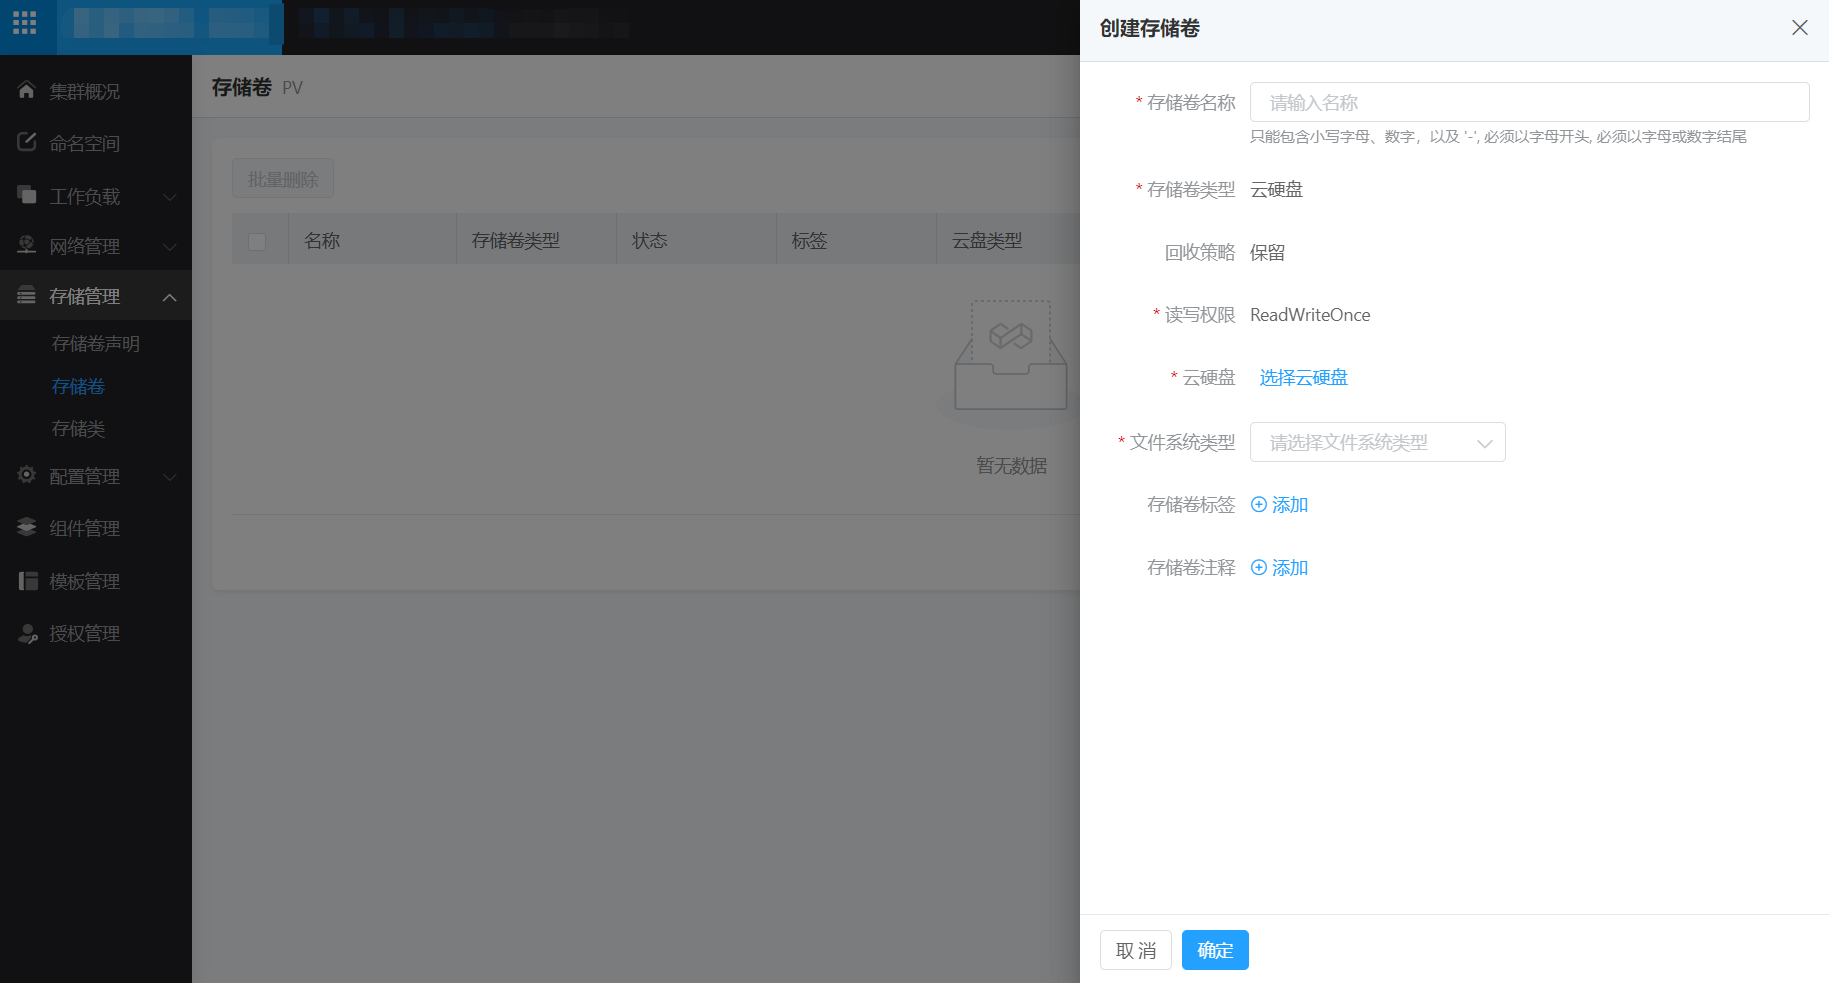Click 添加 for 存储卷标签
This screenshot has height=983, width=1829.
pyautogui.click(x=1289, y=505)
